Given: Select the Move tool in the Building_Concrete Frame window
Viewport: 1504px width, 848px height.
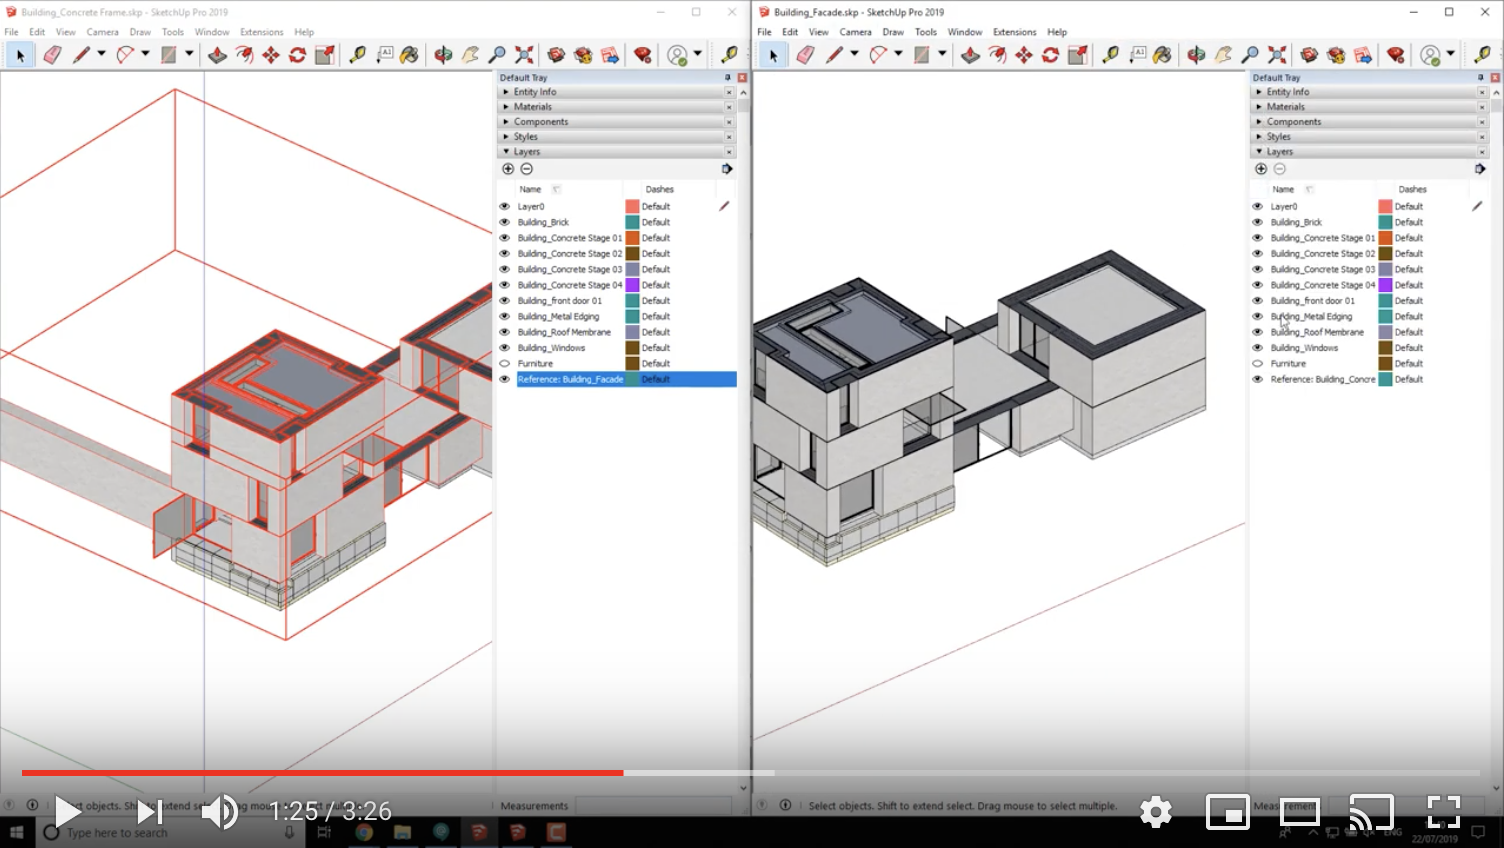Looking at the screenshot, I should point(271,55).
